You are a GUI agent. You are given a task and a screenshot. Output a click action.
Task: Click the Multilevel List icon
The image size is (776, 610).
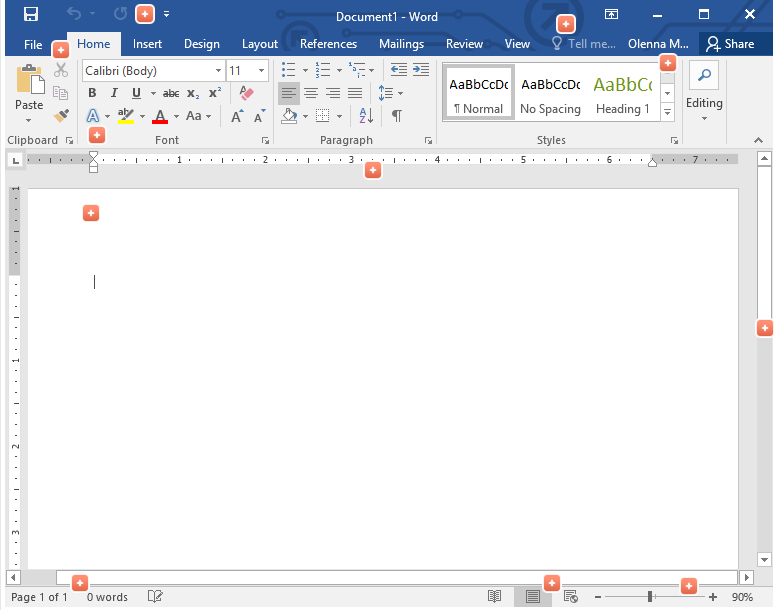pos(357,70)
